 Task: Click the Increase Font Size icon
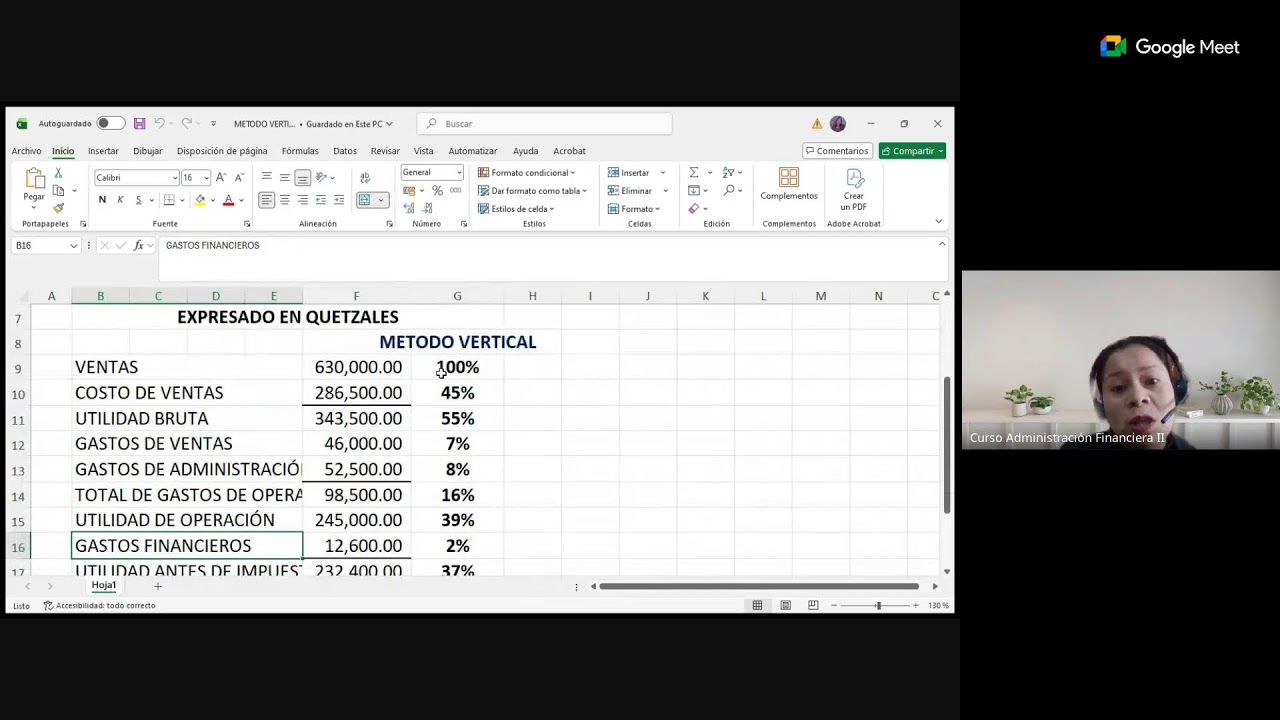coord(222,178)
